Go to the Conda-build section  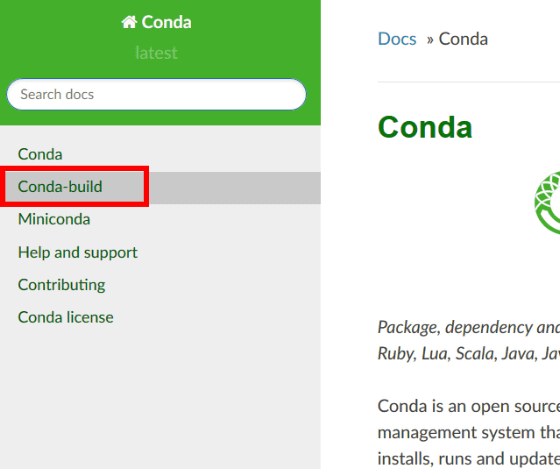pyautogui.click(x=60, y=186)
